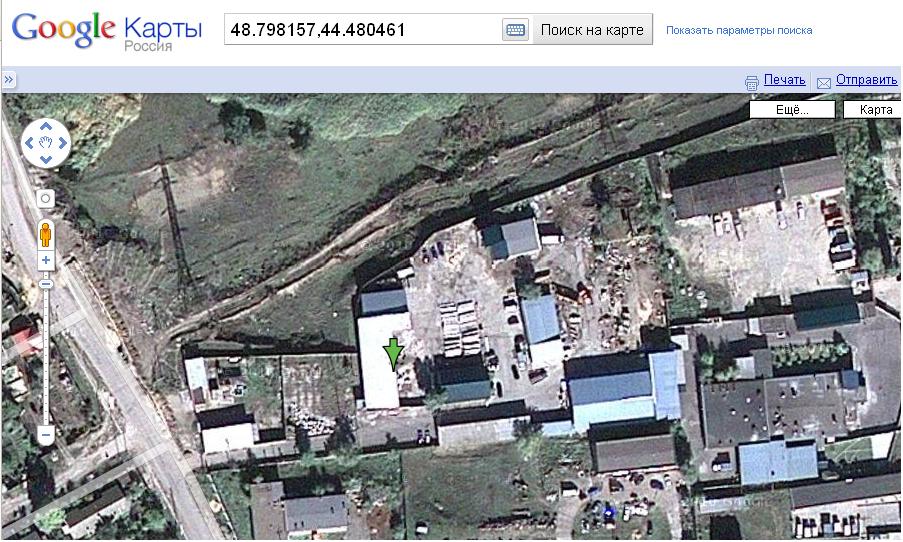903x542 pixels.
Task: Select the Street View pegman icon
Action: tap(45, 235)
